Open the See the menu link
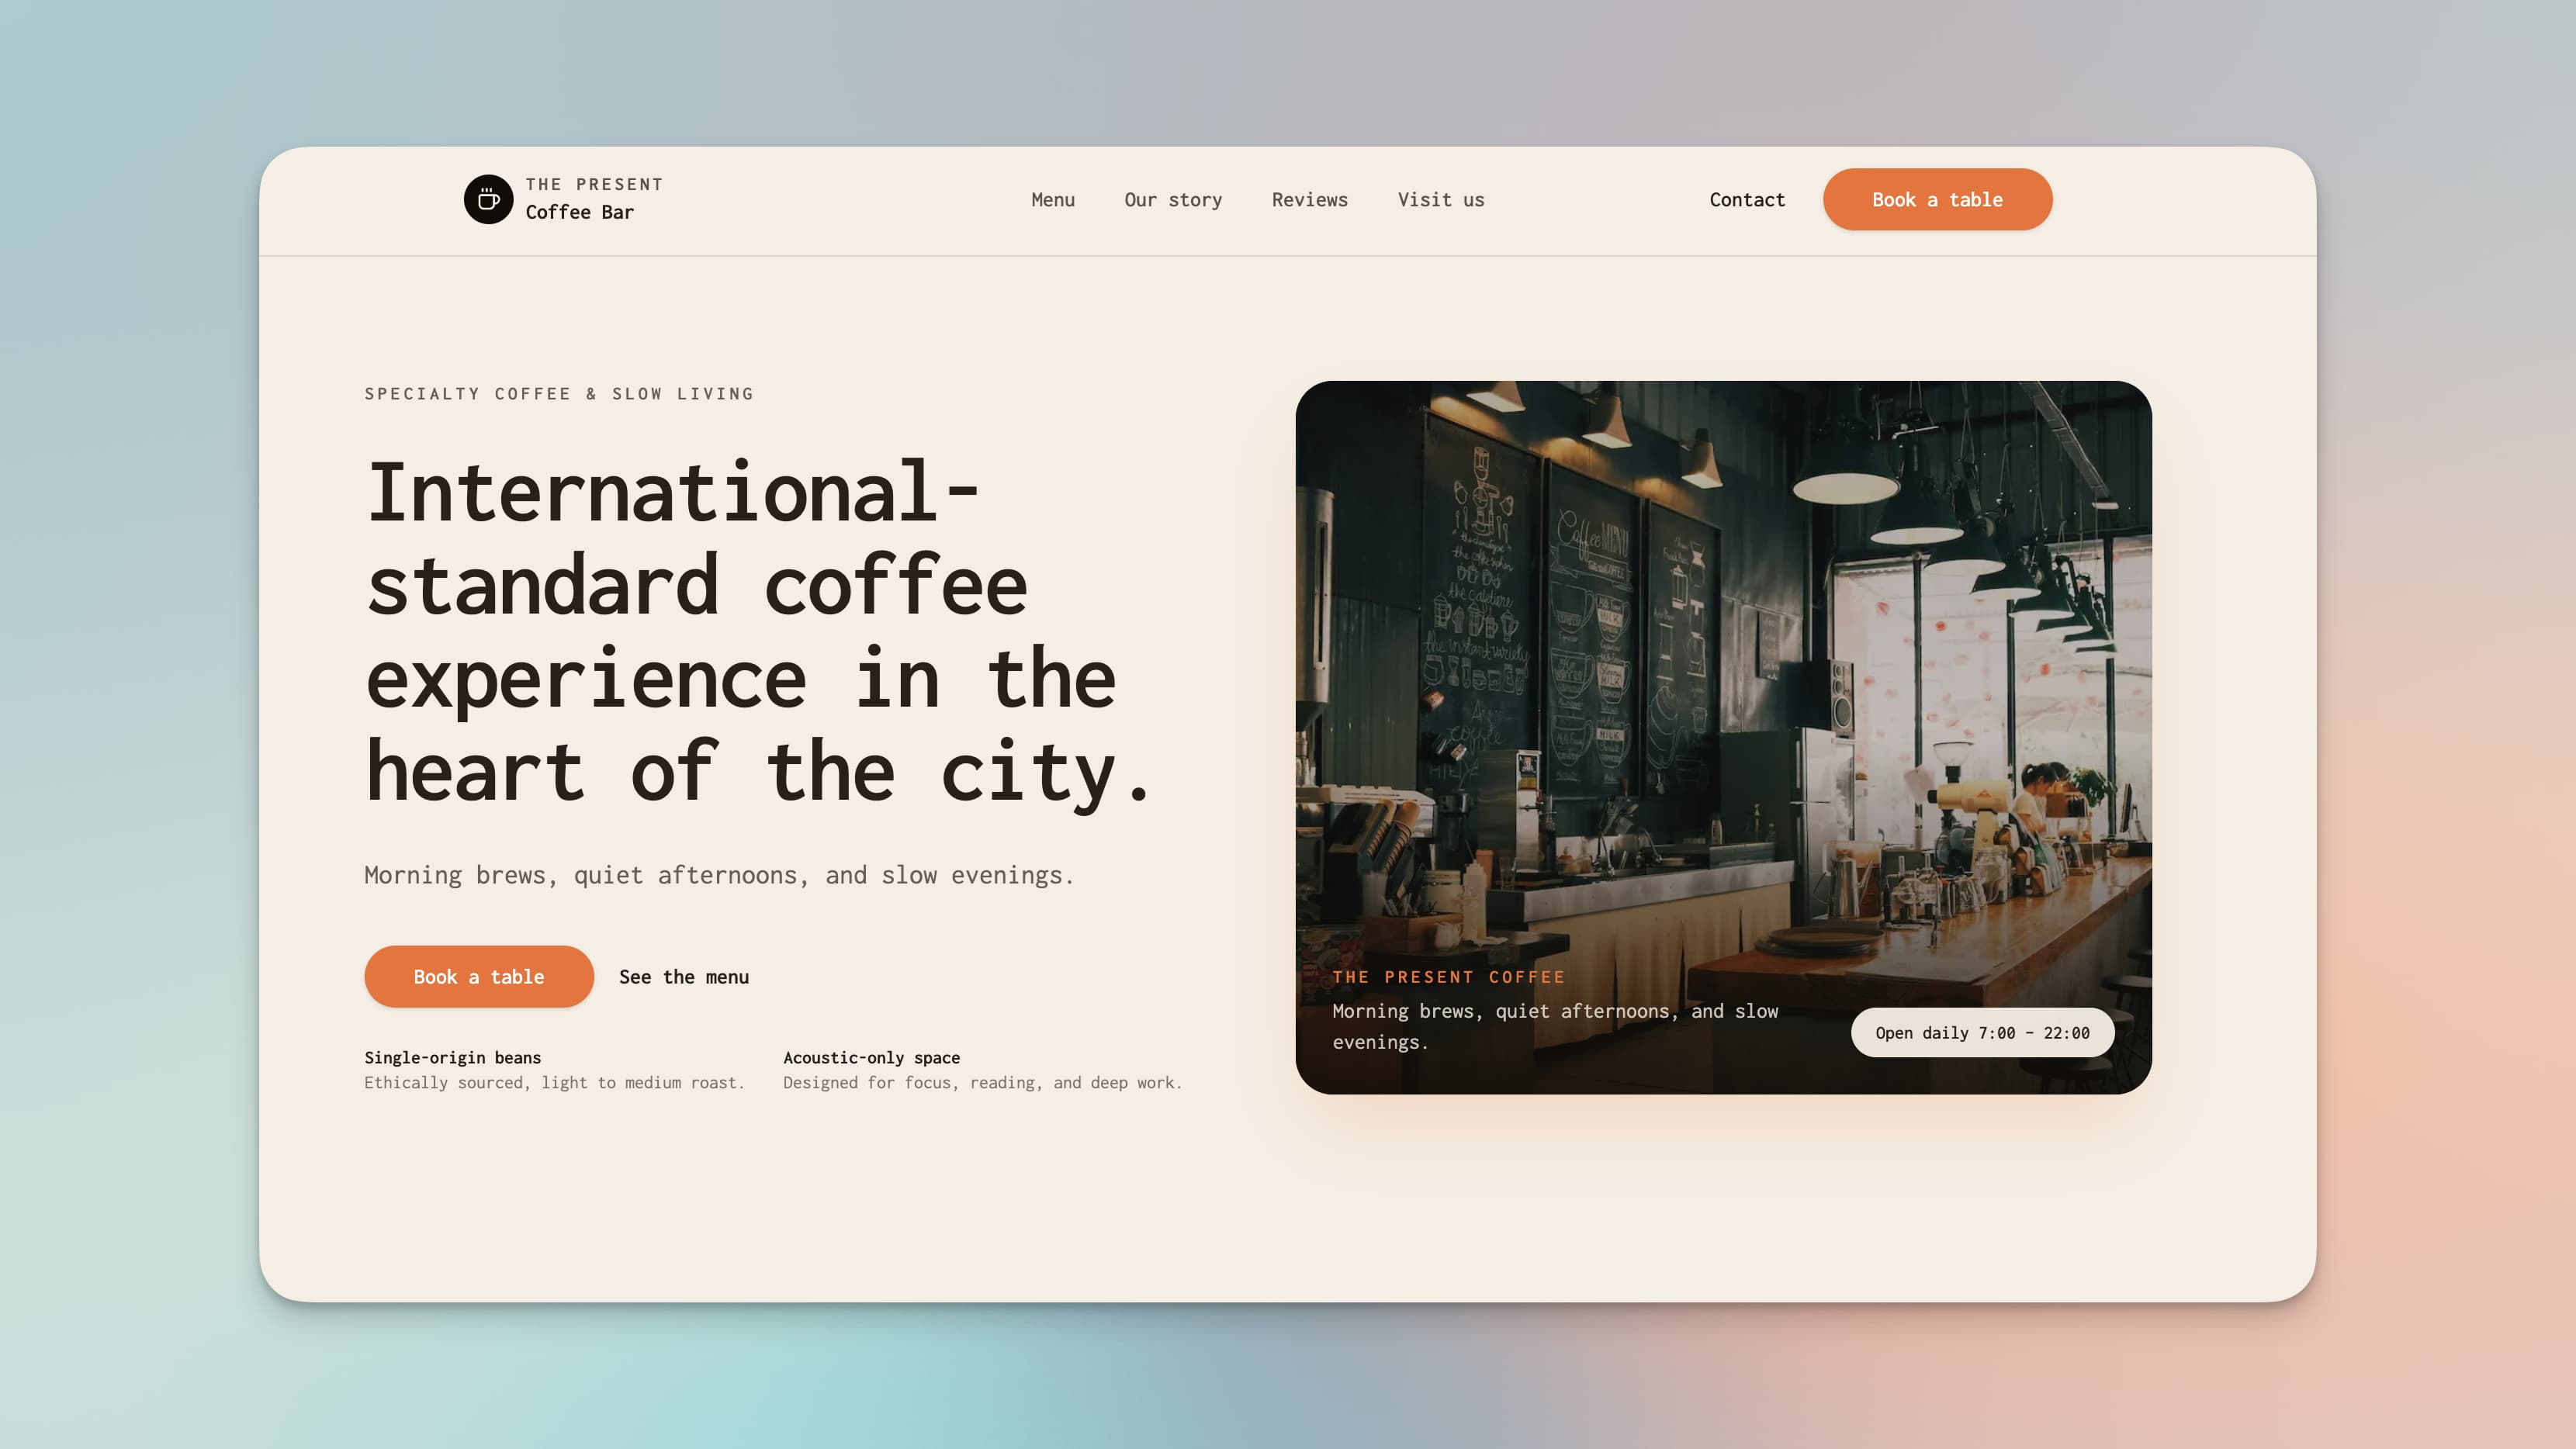The height and width of the screenshot is (1449, 2576). [x=683, y=976]
